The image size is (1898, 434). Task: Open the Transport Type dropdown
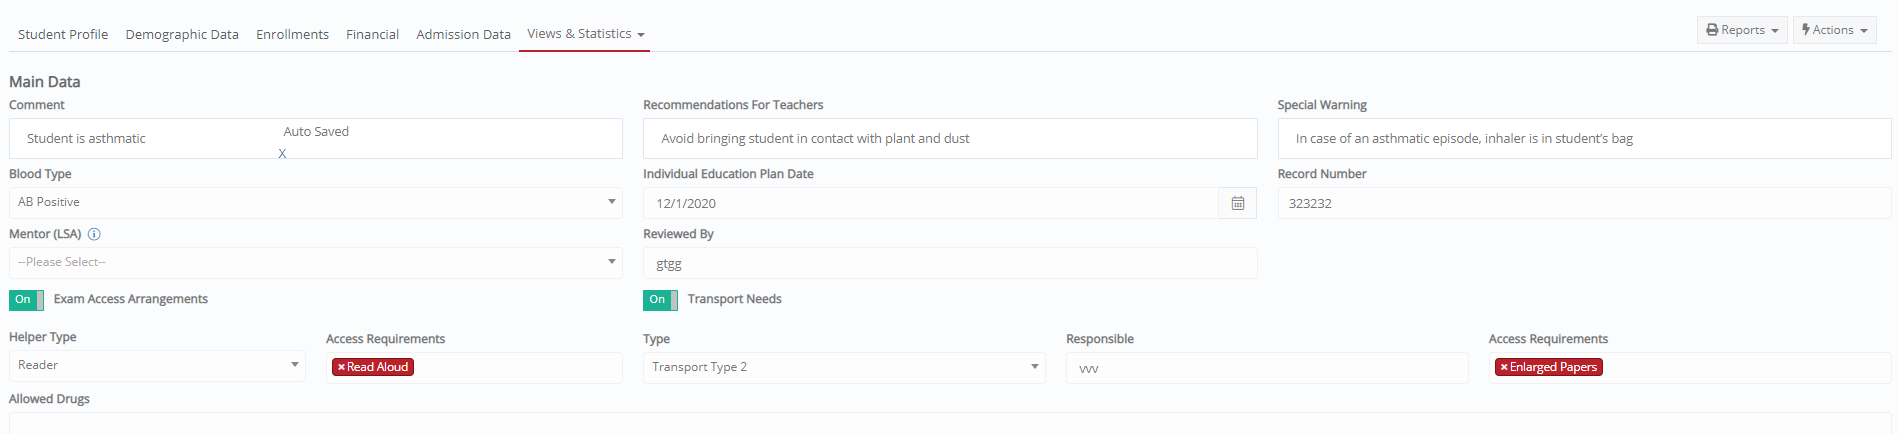tap(844, 367)
